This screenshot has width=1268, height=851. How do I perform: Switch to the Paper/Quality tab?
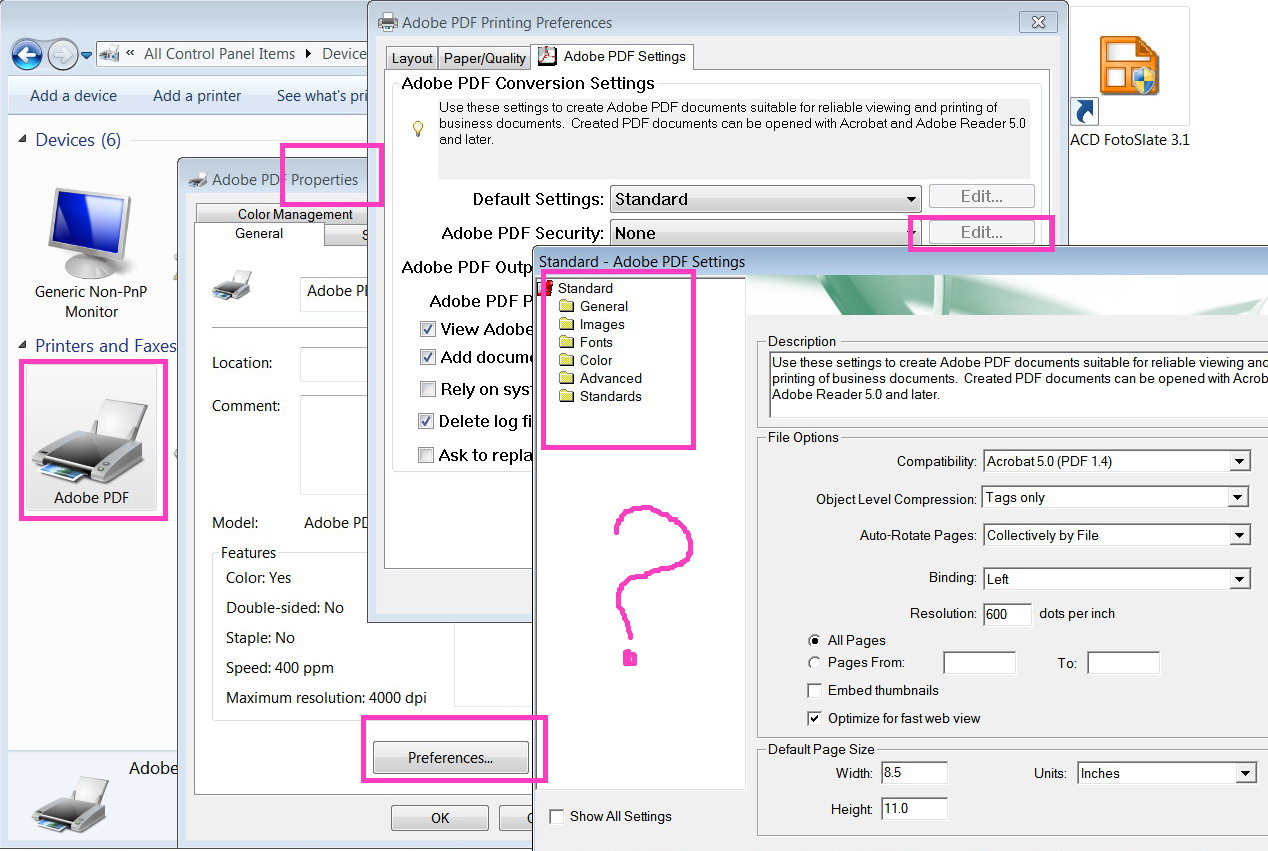pyautogui.click(x=485, y=58)
